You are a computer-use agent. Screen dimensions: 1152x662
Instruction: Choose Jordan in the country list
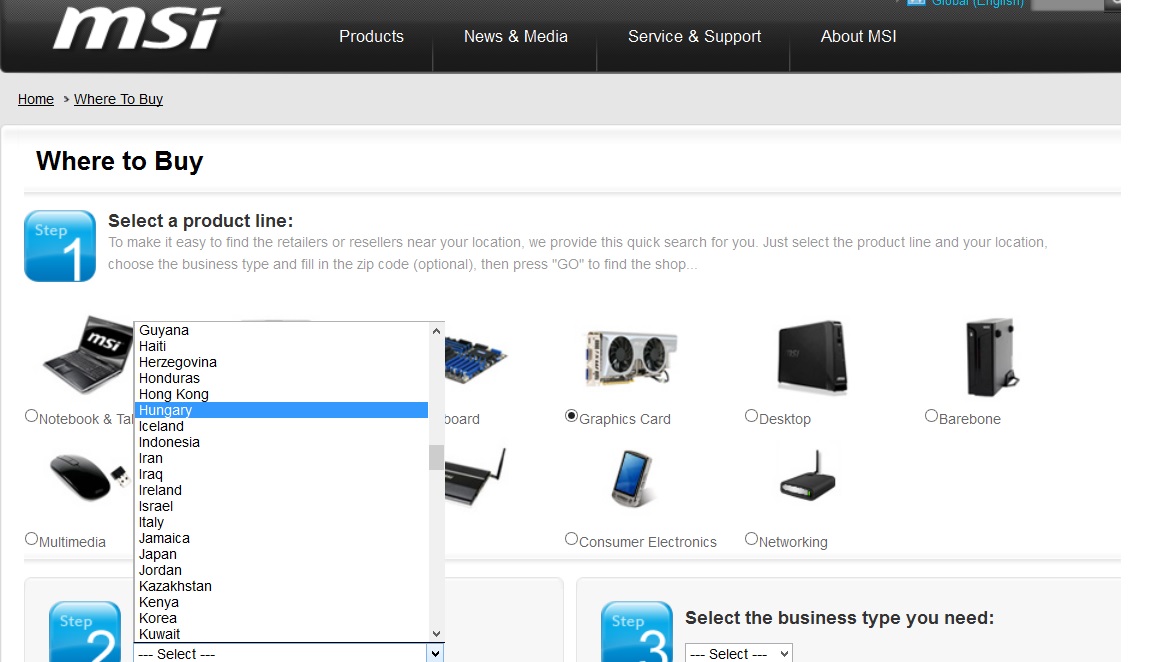(281, 570)
